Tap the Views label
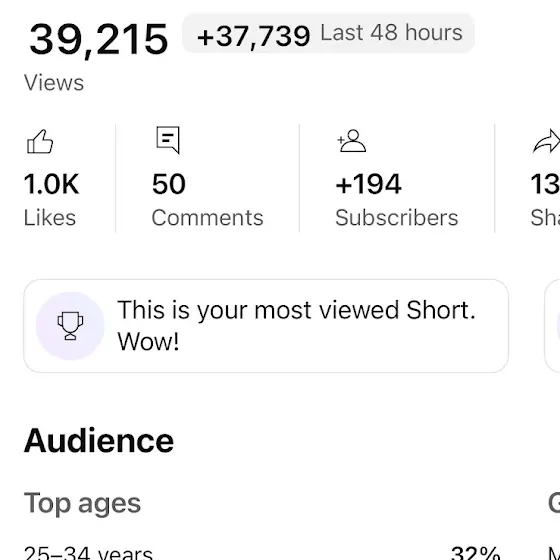560x560 pixels. [54, 82]
